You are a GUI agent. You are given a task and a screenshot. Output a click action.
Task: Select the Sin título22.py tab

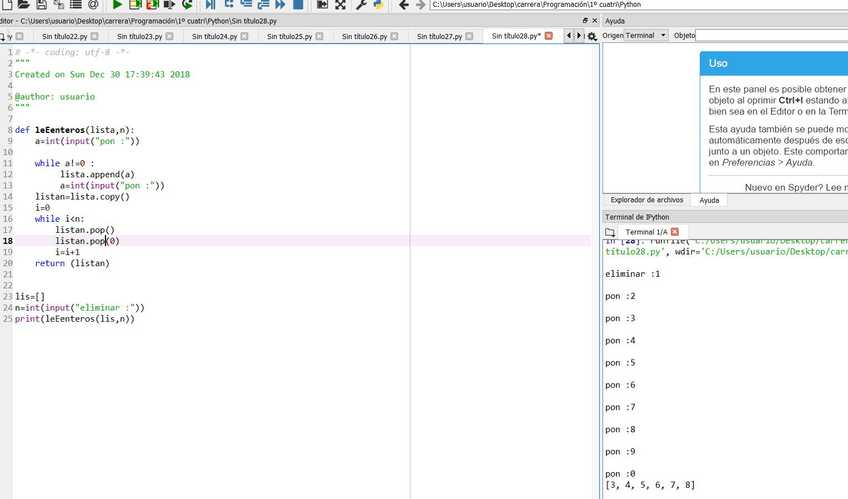point(64,36)
